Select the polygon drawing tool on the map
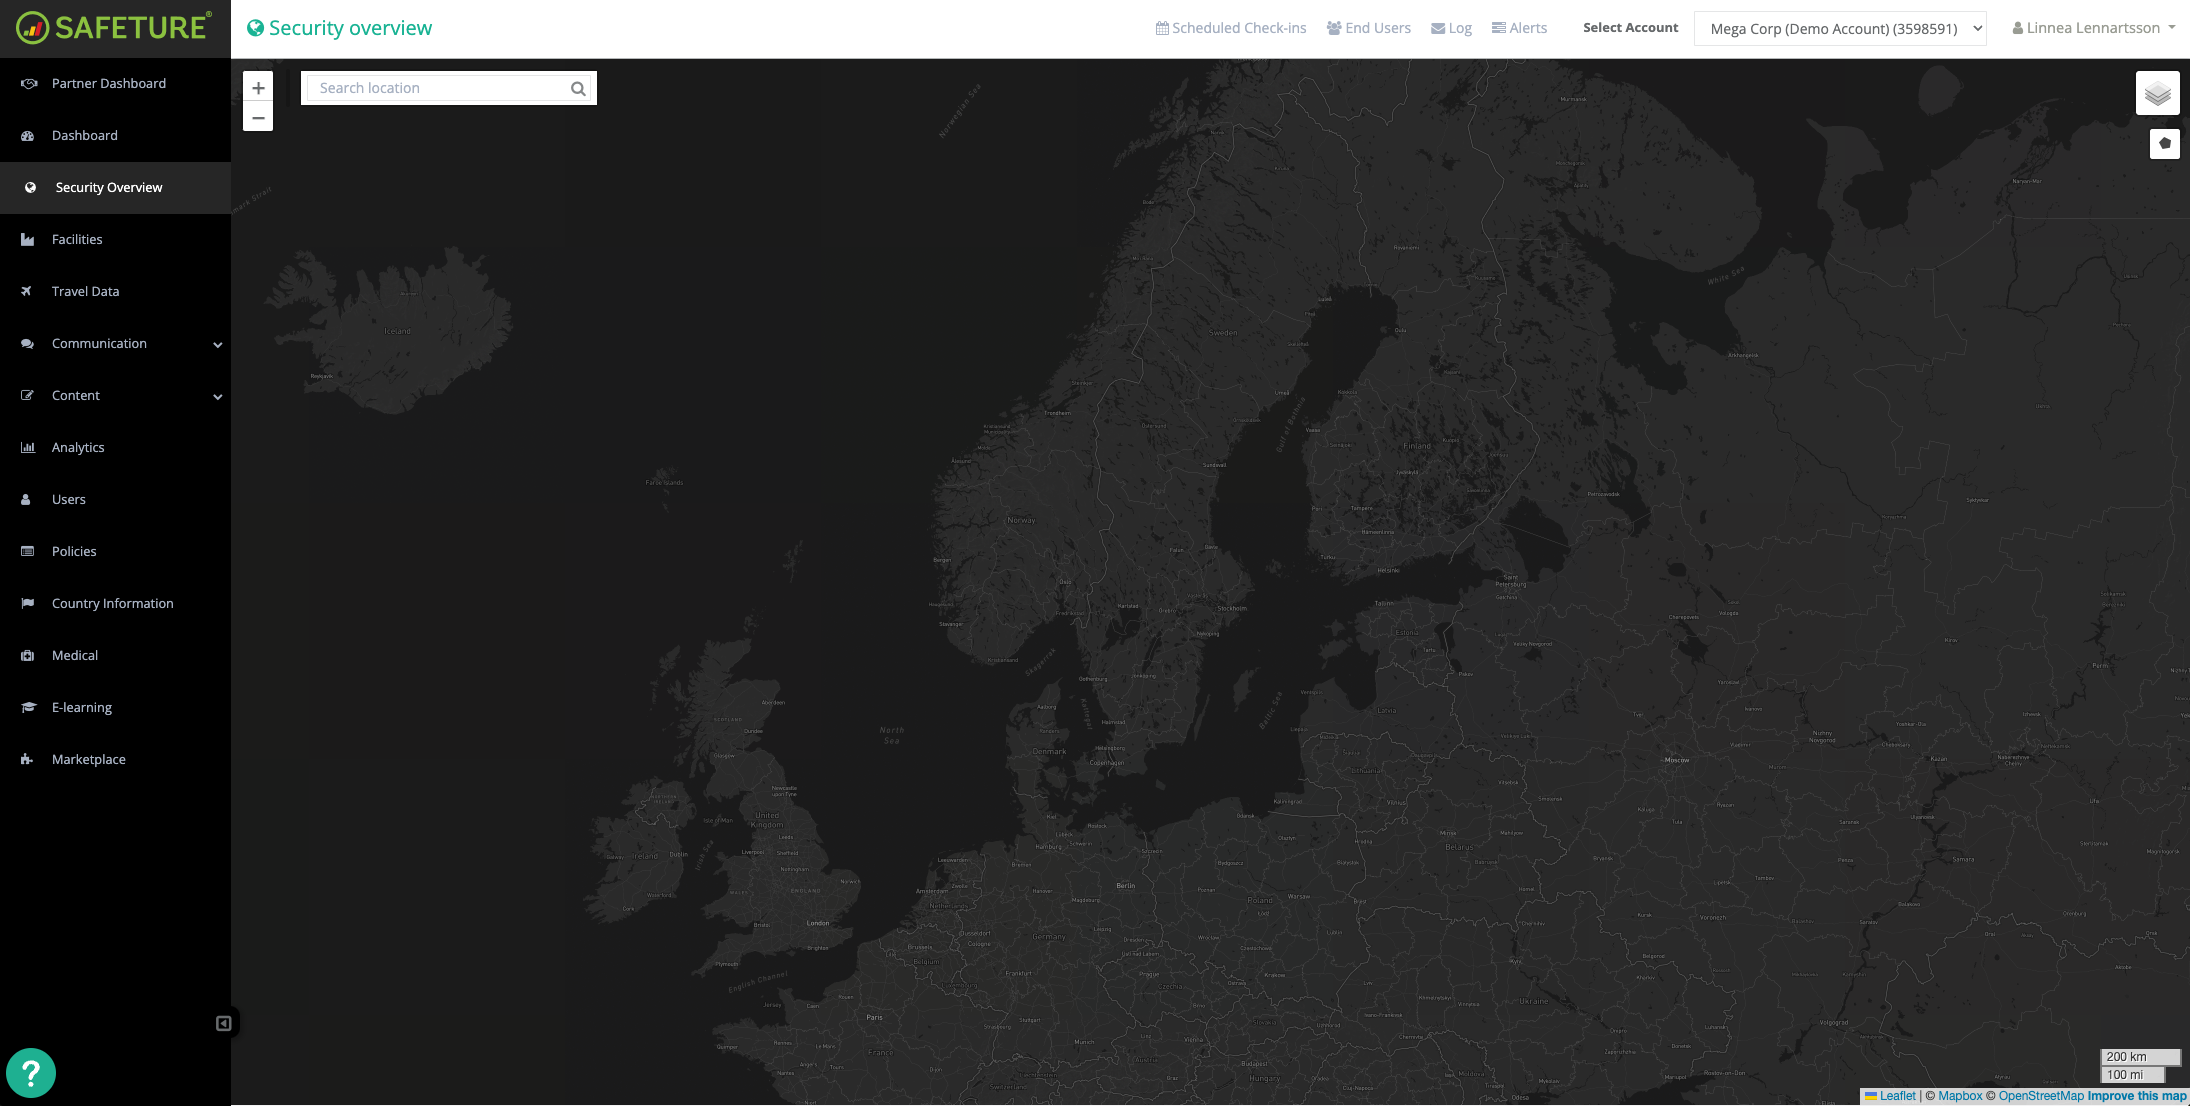The height and width of the screenshot is (1106, 2190). coord(2163,143)
